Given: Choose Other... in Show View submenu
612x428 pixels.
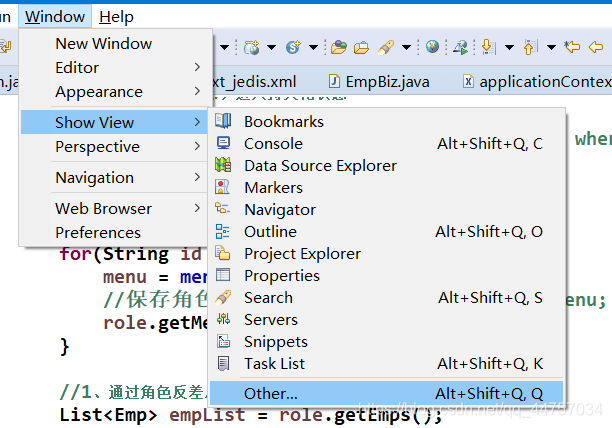Looking at the screenshot, I should tap(386, 393).
